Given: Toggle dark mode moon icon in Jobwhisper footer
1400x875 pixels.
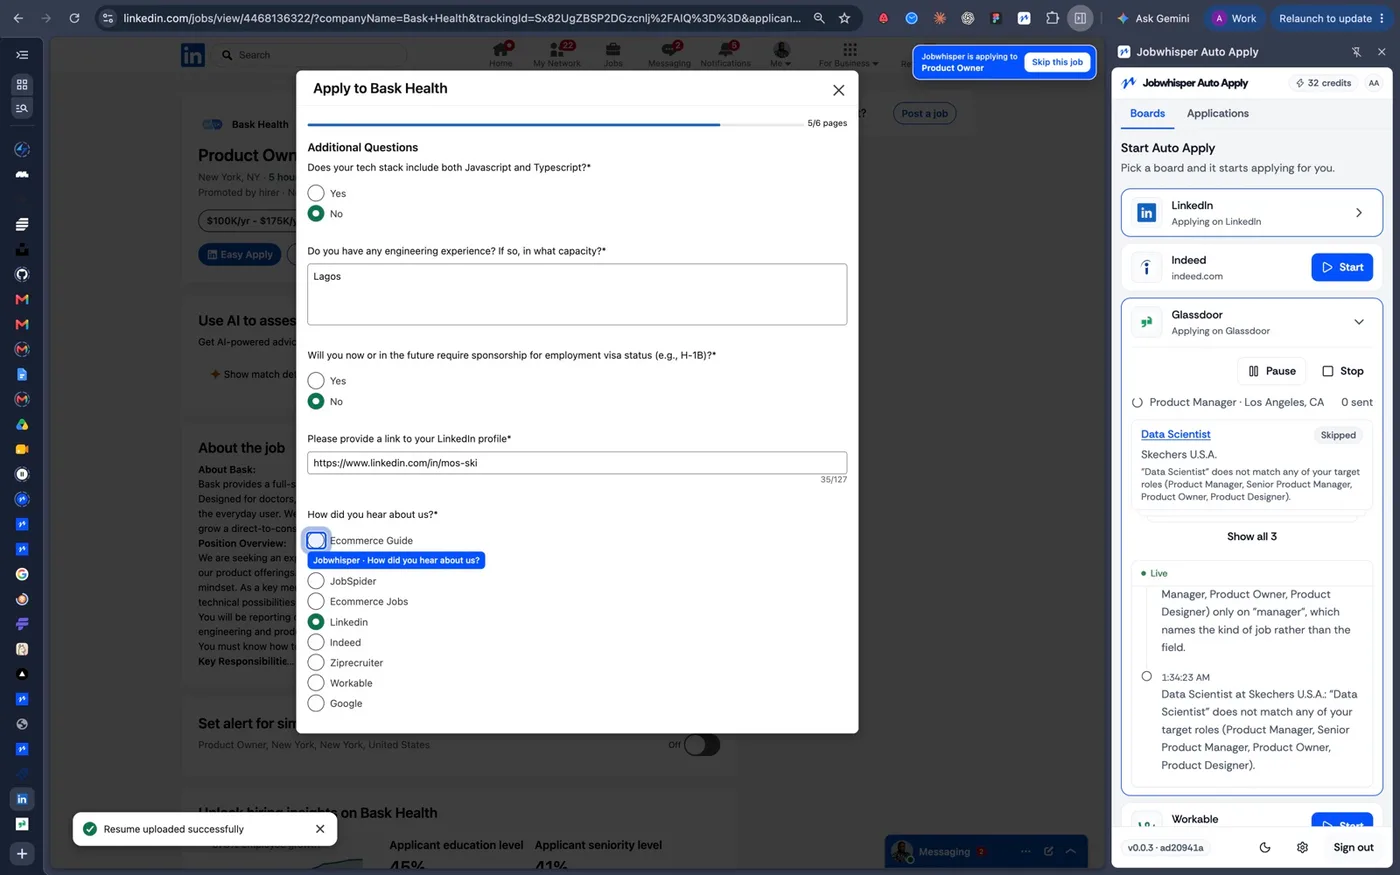Looking at the screenshot, I should point(1265,847).
